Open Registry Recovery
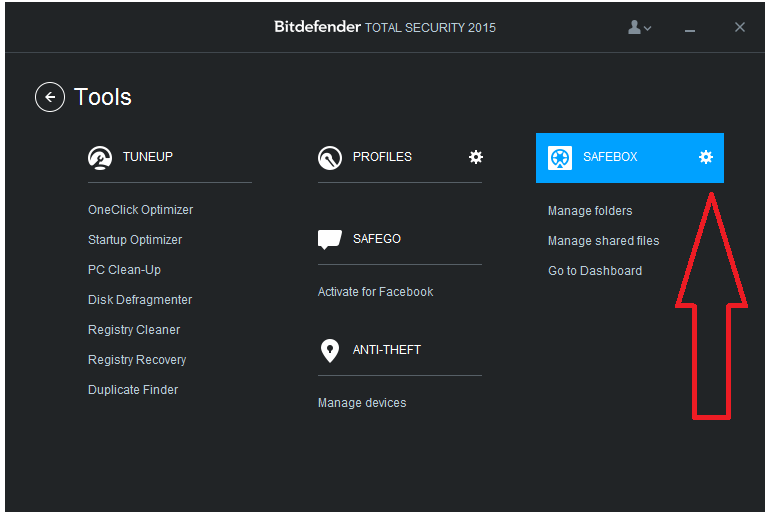Image resolution: width=767 pixels, height=516 pixels. coord(137,360)
